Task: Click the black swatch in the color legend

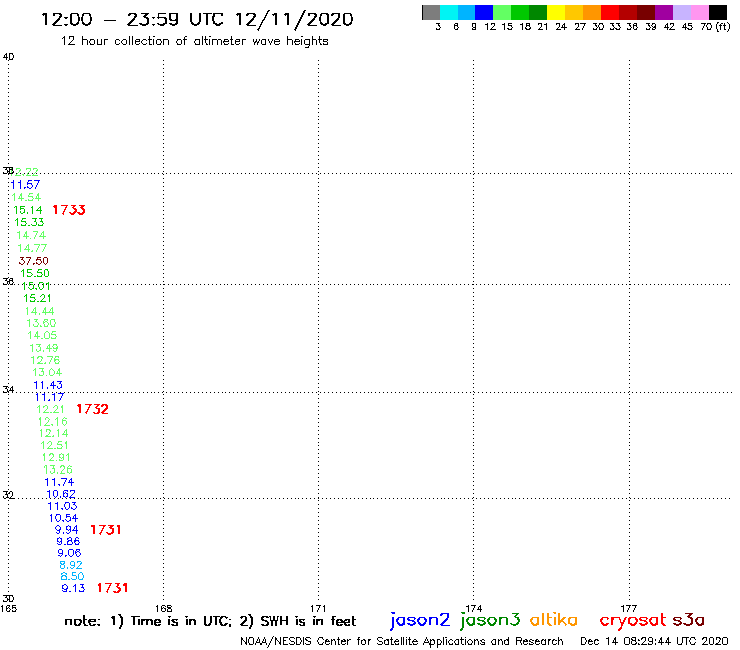Action: tap(717, 12)
